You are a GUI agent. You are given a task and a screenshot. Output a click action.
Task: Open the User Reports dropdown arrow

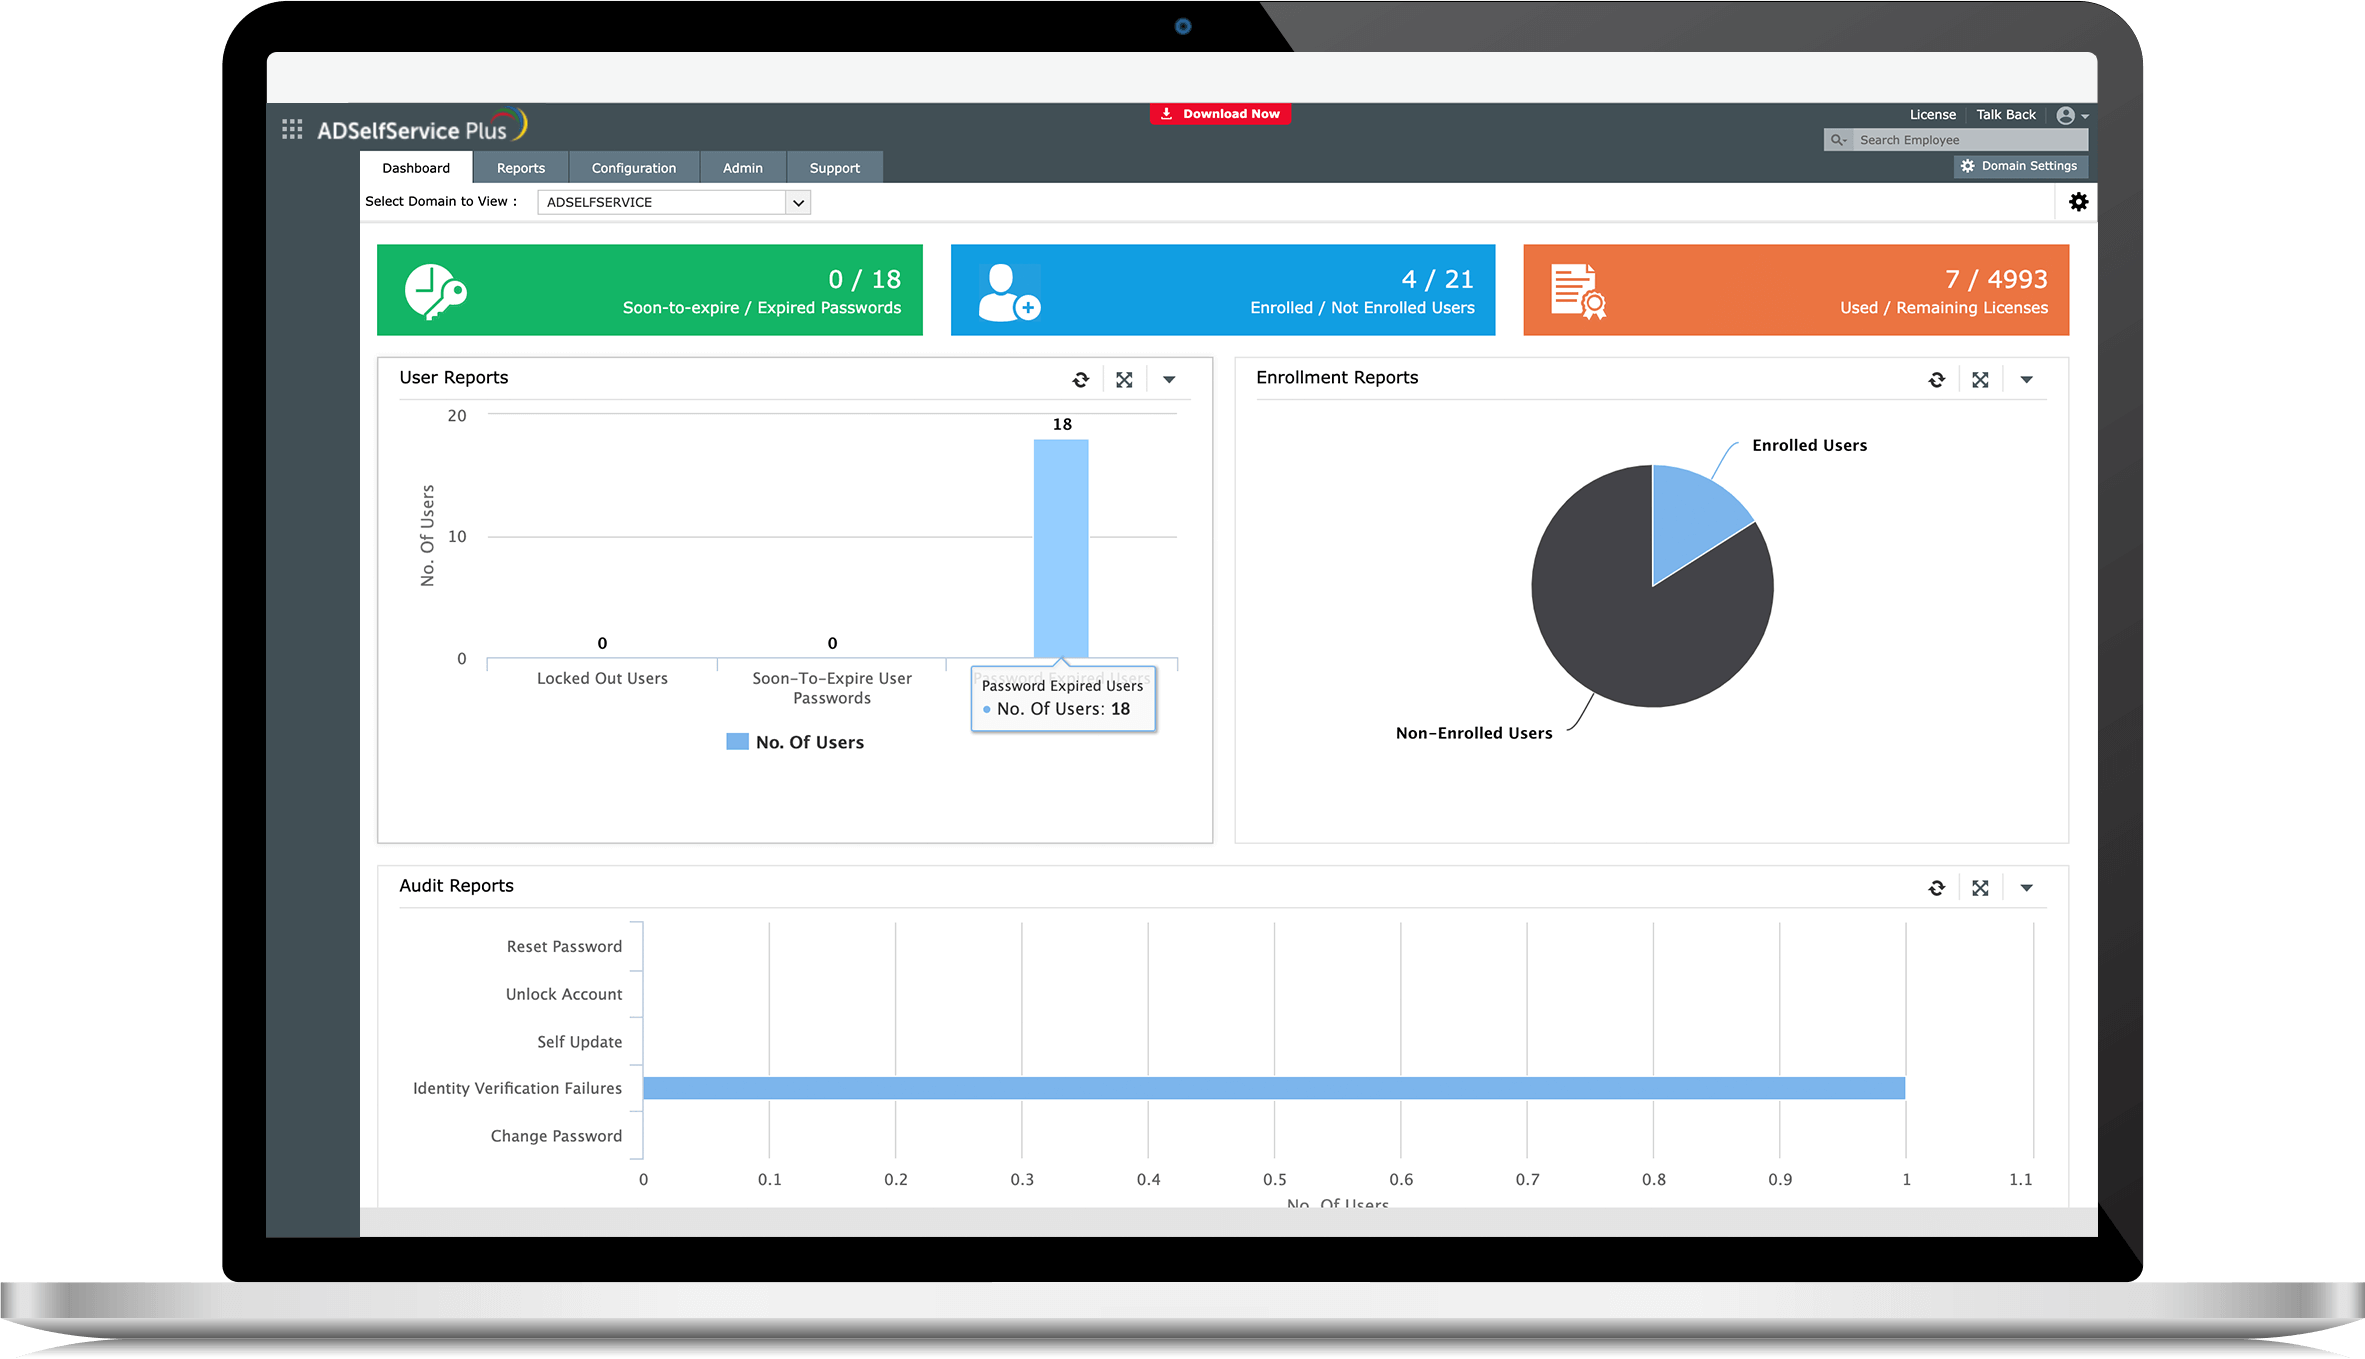(1169, 380)
